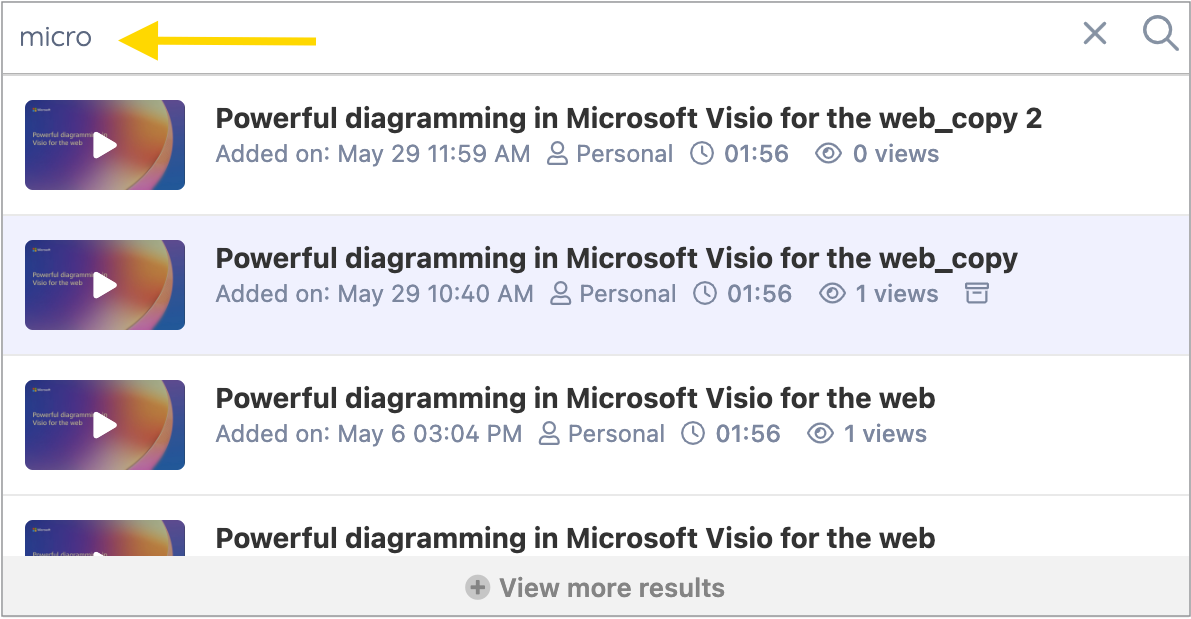Play the web_copy 2 video thumbnail
The height and width of the screenshot is (619, 1191).
(104, 145)
